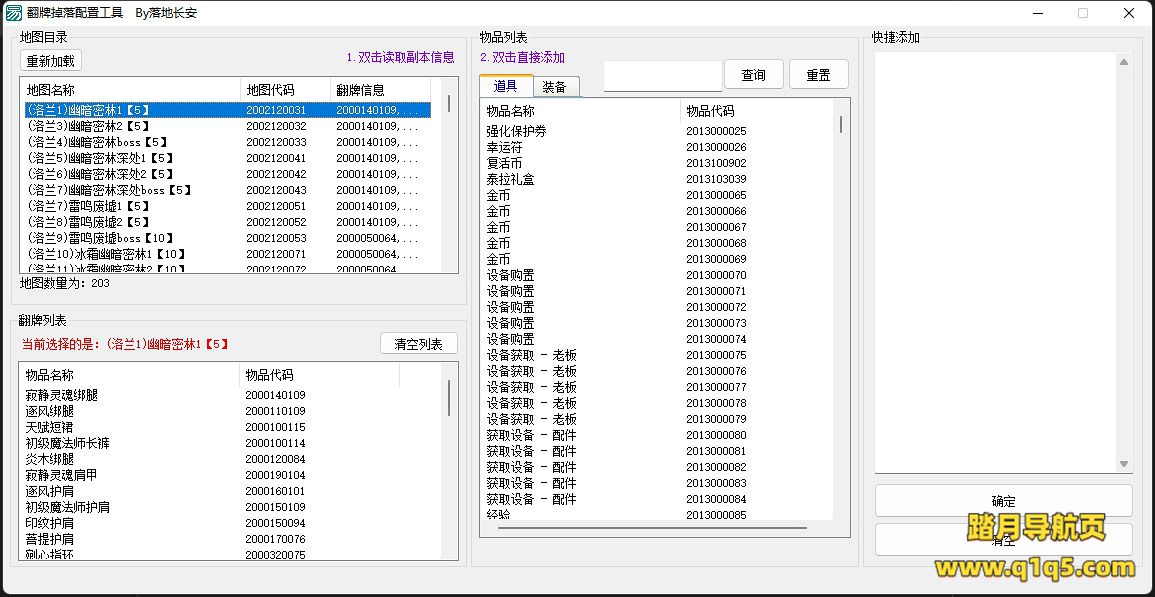This screenshot has height=597, width=1155.
Task: Choose 逐风绑腿 in the flip list
Action: pyautogui.click(x=50, y=411)
